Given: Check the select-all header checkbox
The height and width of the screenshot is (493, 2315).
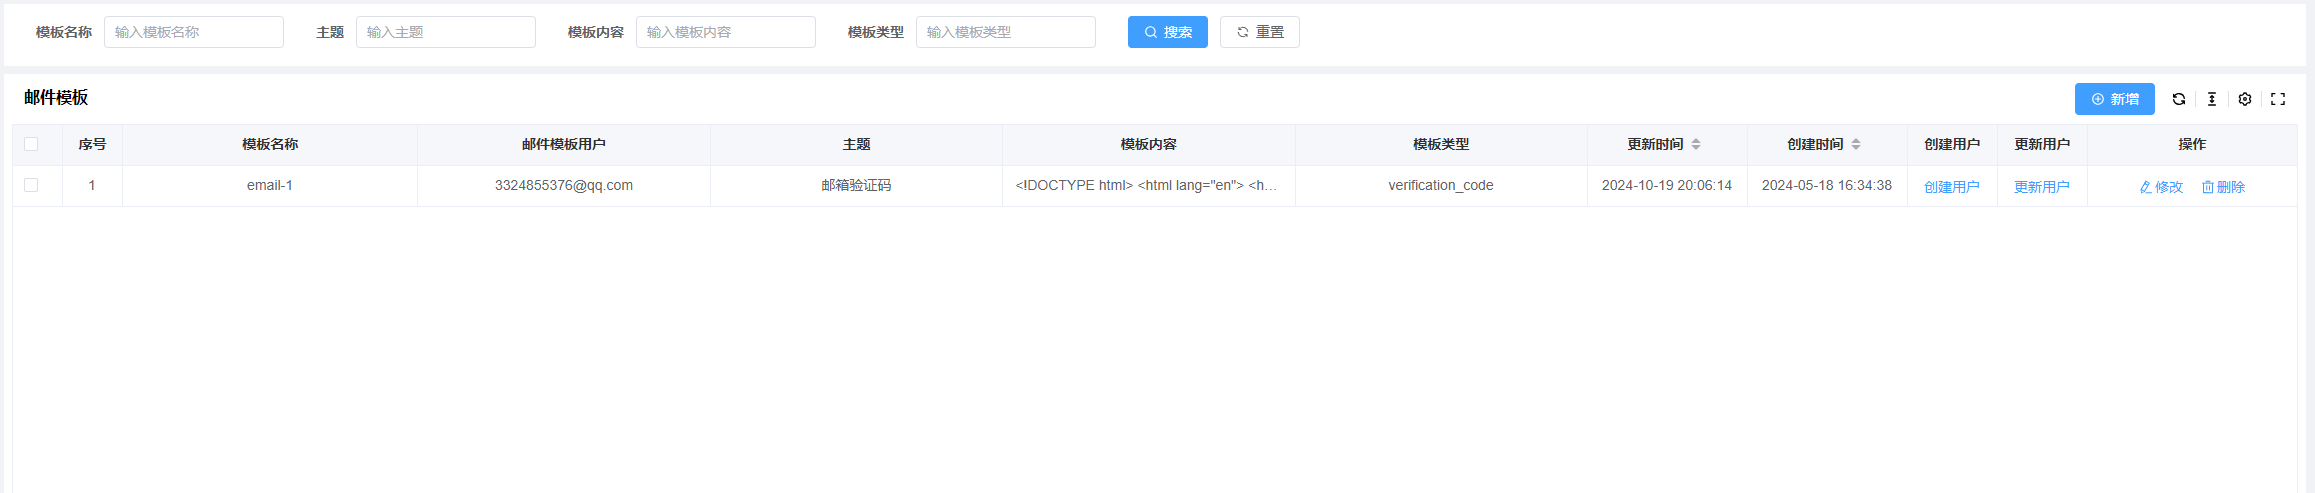Looking at the screenshot, I should tap(31, 144).
